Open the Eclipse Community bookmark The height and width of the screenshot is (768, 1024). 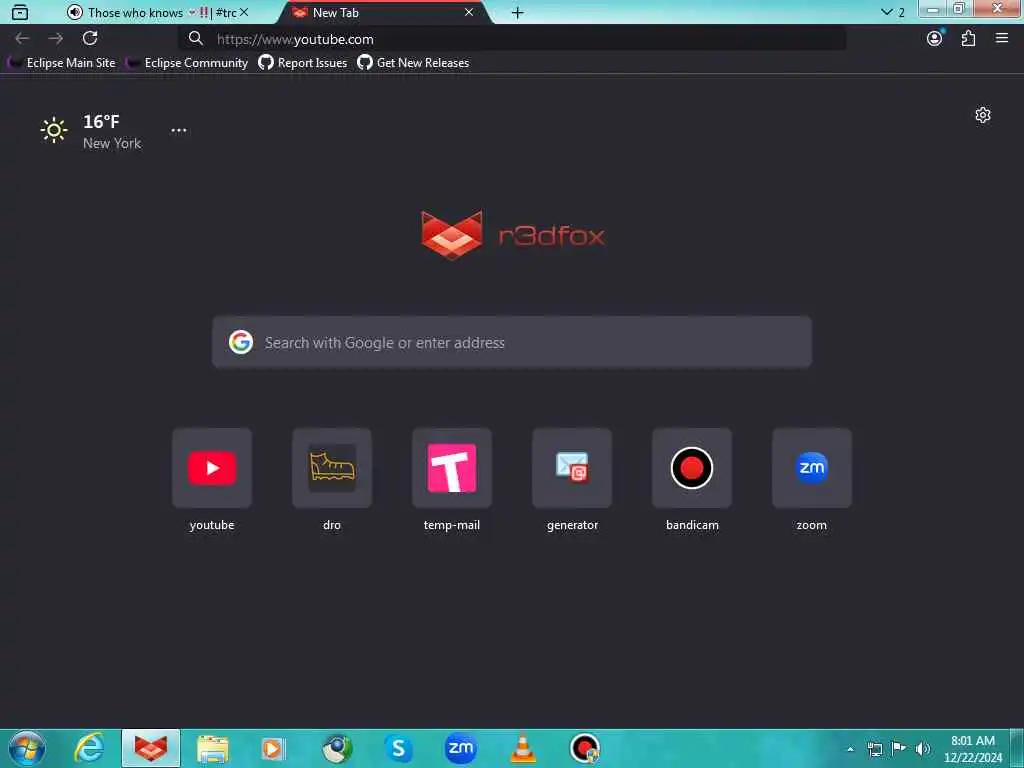(187, 63)
